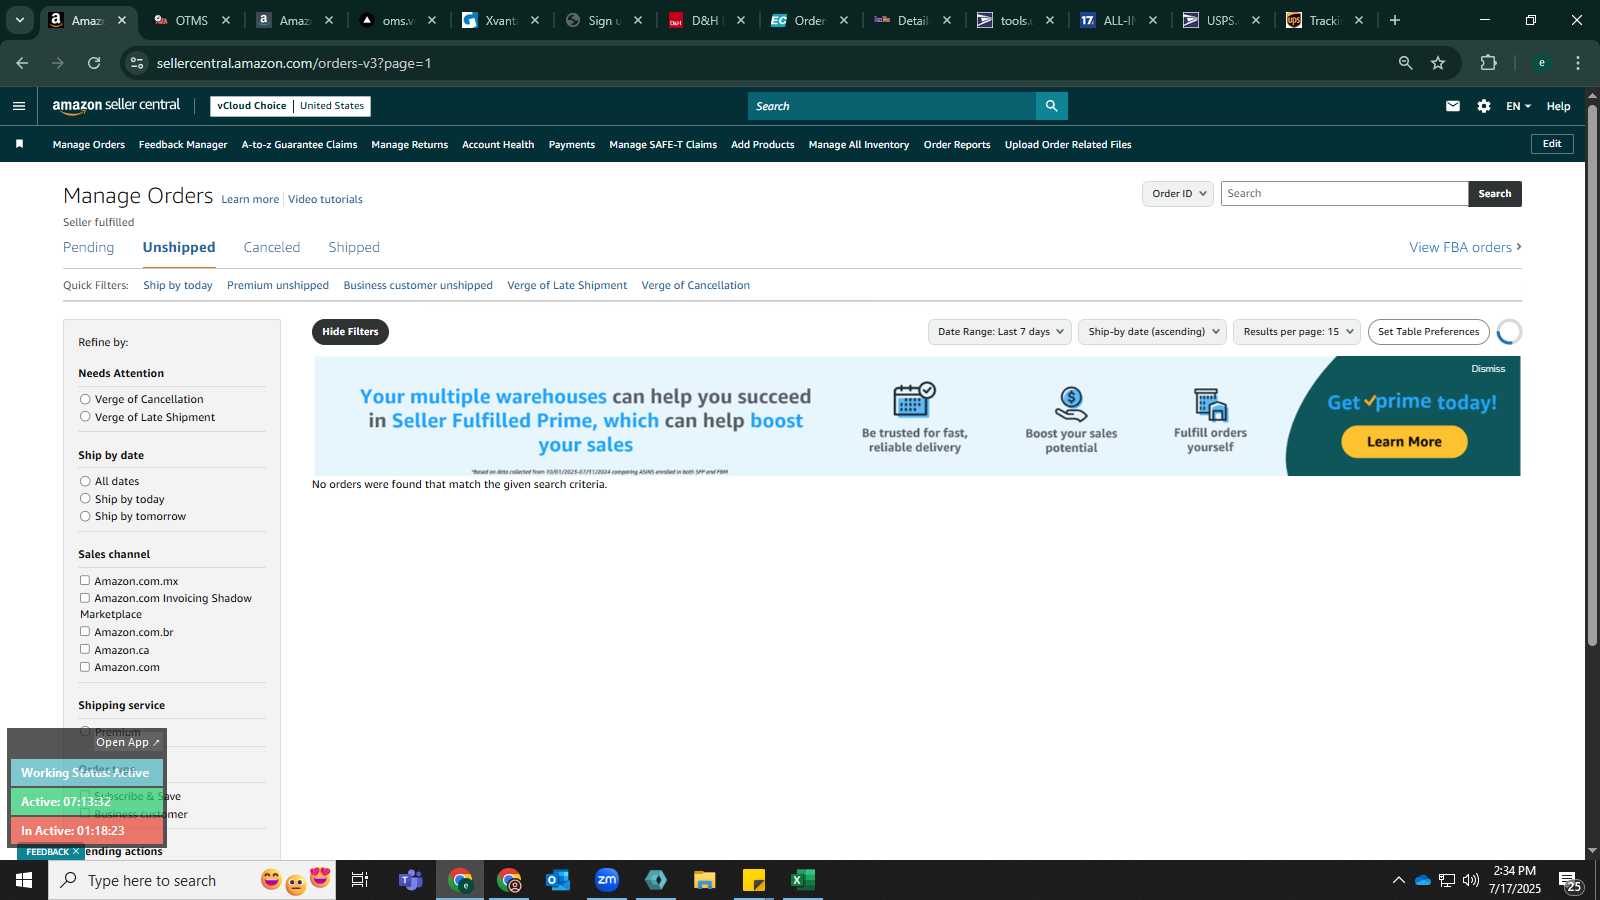The image size is (1600, 900).
Task: Check the Amazon.ca sales channel
Action: 85,649
